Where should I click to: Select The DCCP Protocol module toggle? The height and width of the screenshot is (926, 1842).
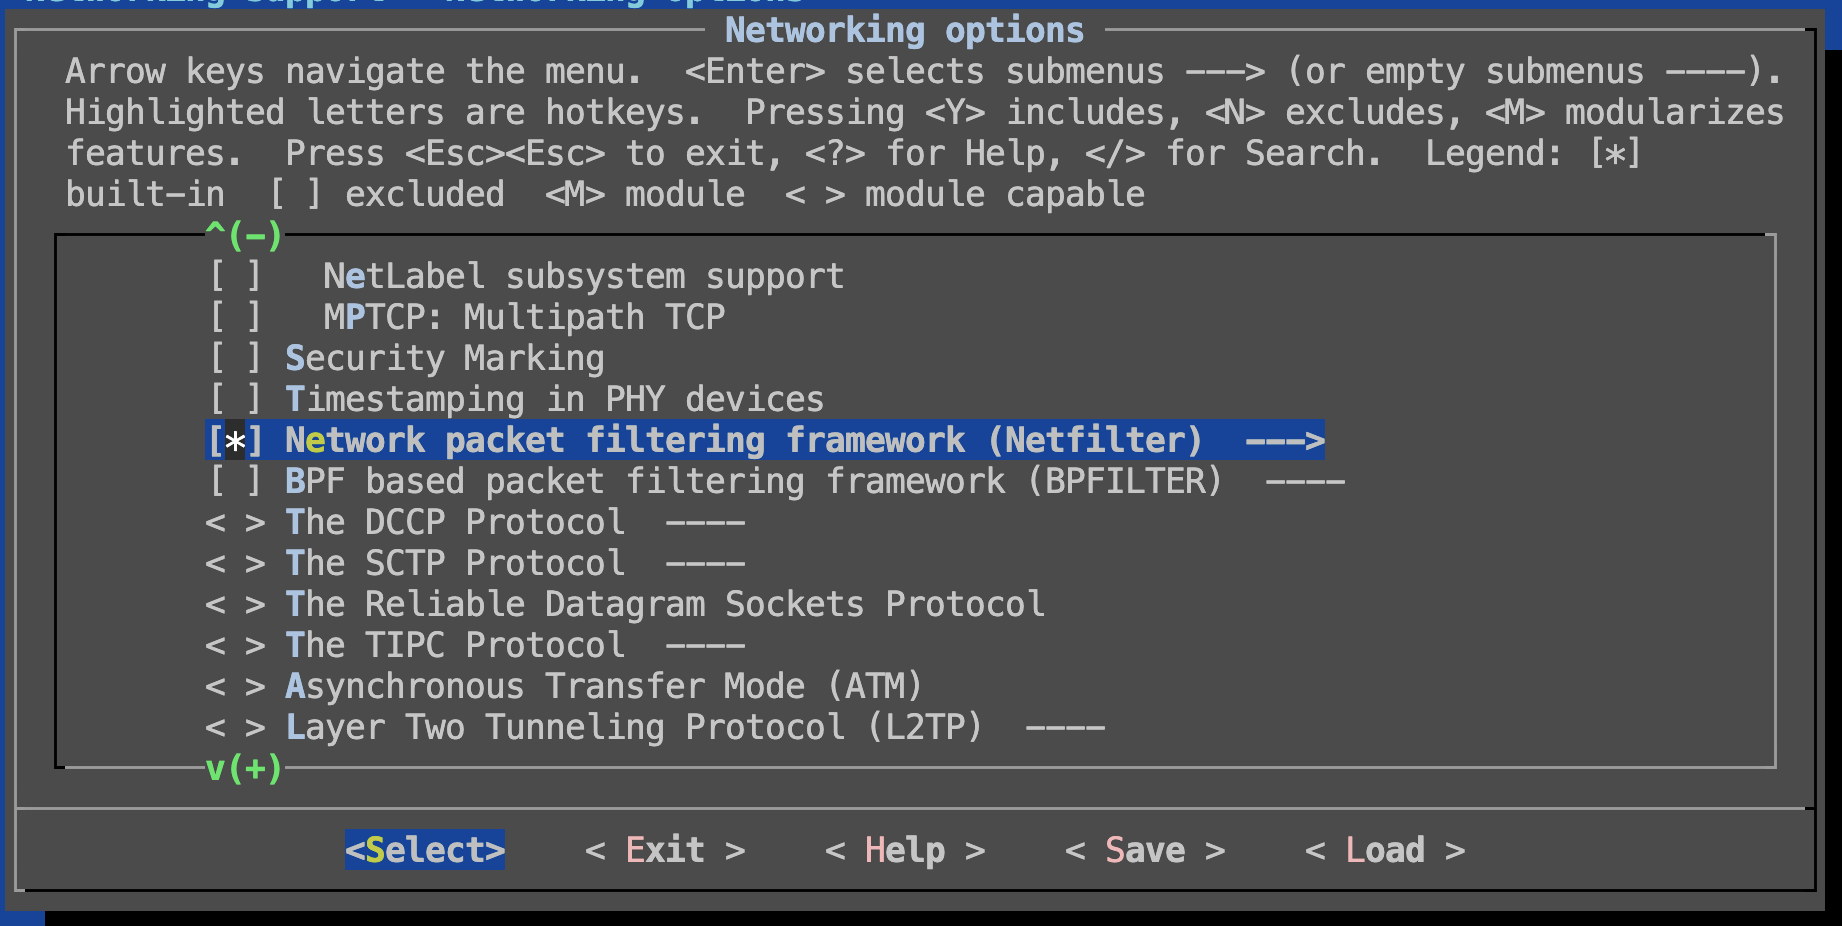coord(235,523)
